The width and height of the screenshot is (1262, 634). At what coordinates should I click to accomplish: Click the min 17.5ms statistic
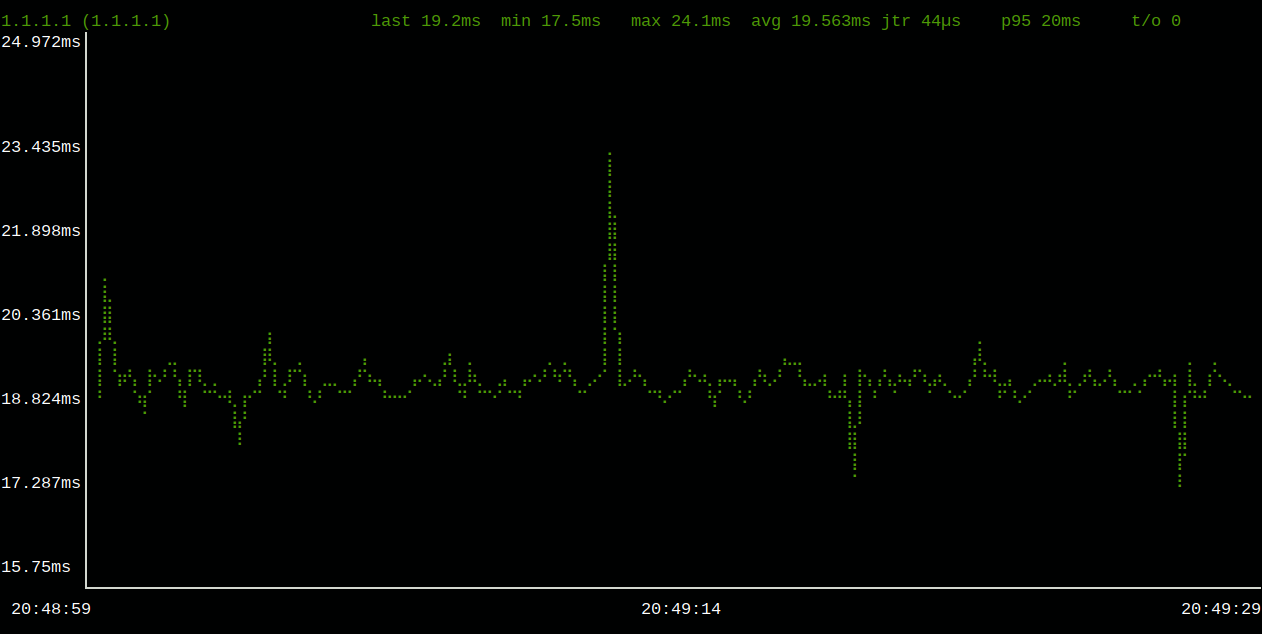[551, 21]
